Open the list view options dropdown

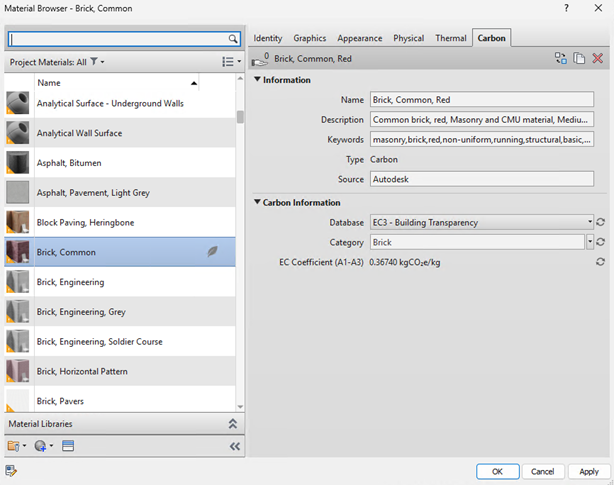click(x=231, y=62)
